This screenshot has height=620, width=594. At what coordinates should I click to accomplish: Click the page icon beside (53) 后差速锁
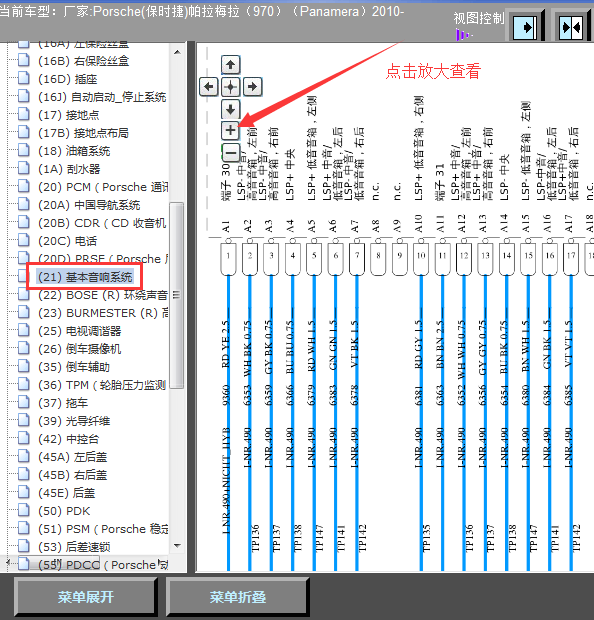coord(24,546)
